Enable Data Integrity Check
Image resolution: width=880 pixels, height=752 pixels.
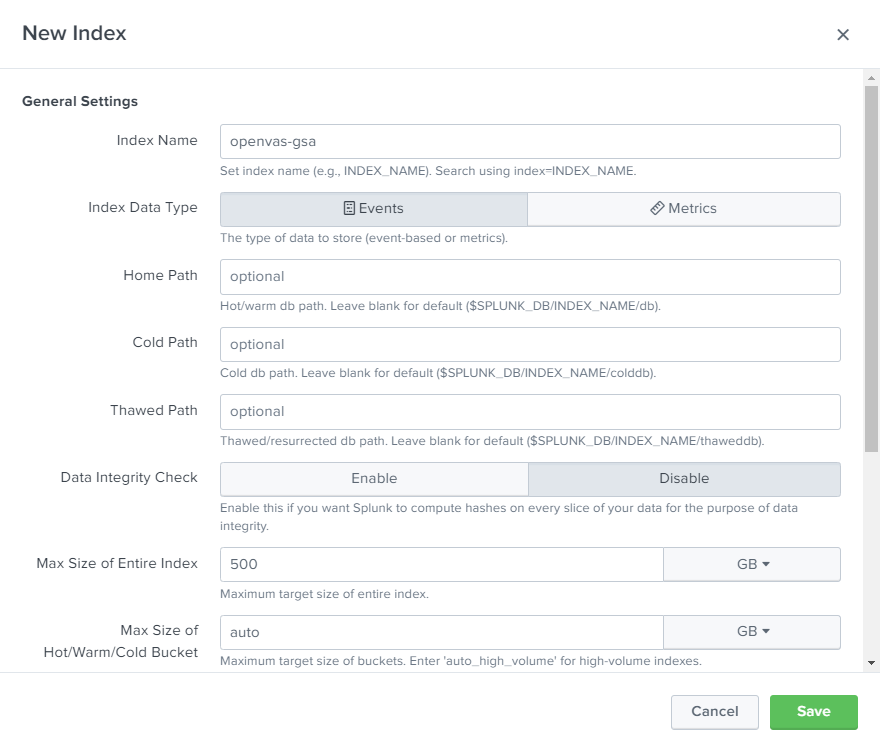[374, 479]
